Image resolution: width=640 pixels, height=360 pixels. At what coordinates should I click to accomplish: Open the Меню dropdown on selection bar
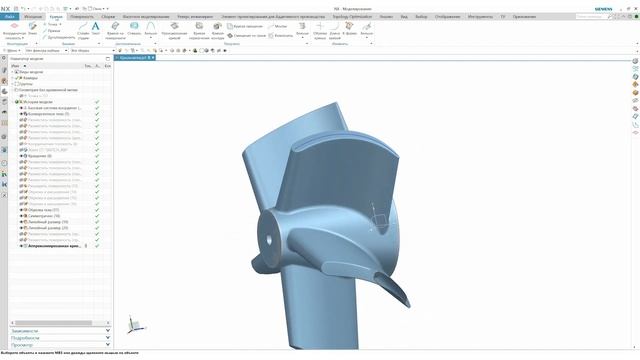[11, 51]
